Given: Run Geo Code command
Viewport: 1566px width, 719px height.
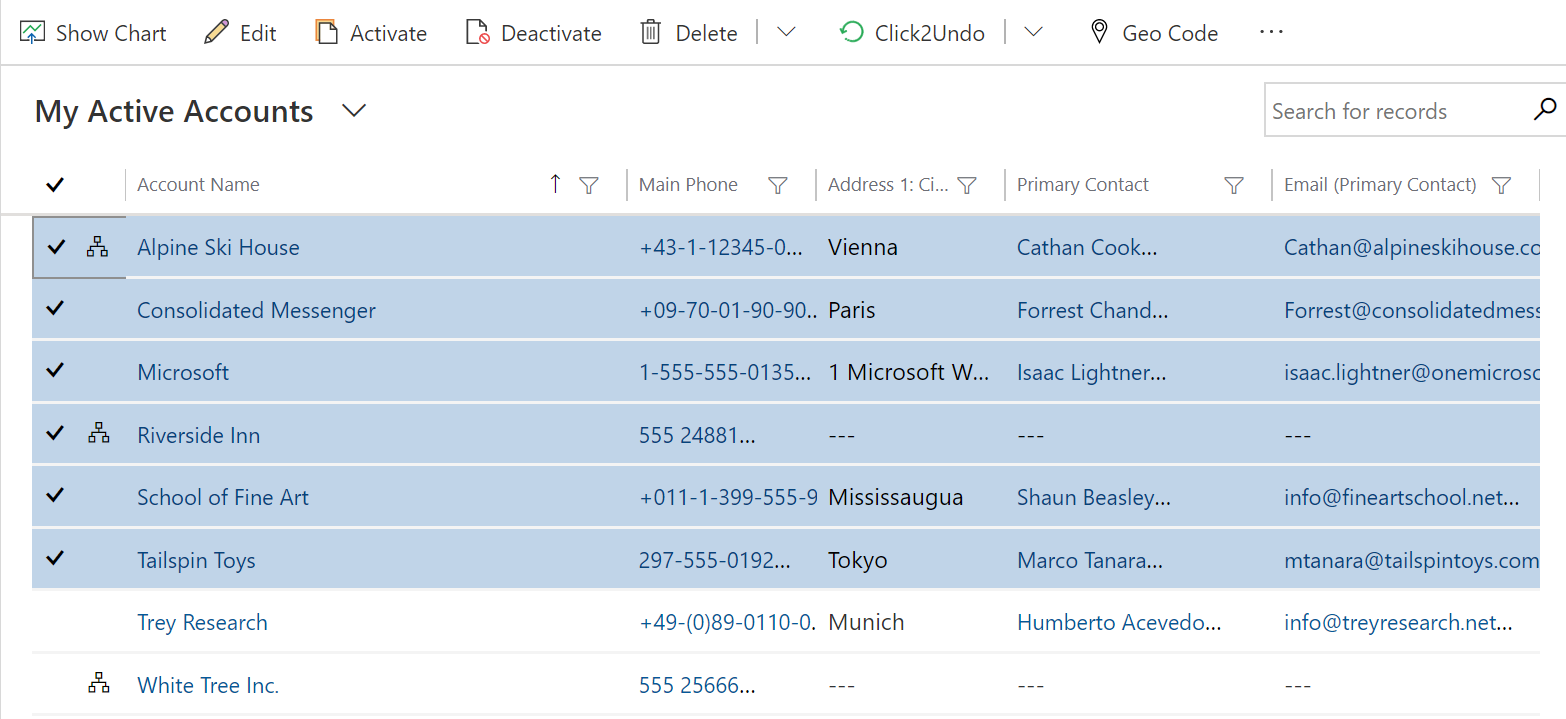Looking at the screenshot, I should 1154,33.
